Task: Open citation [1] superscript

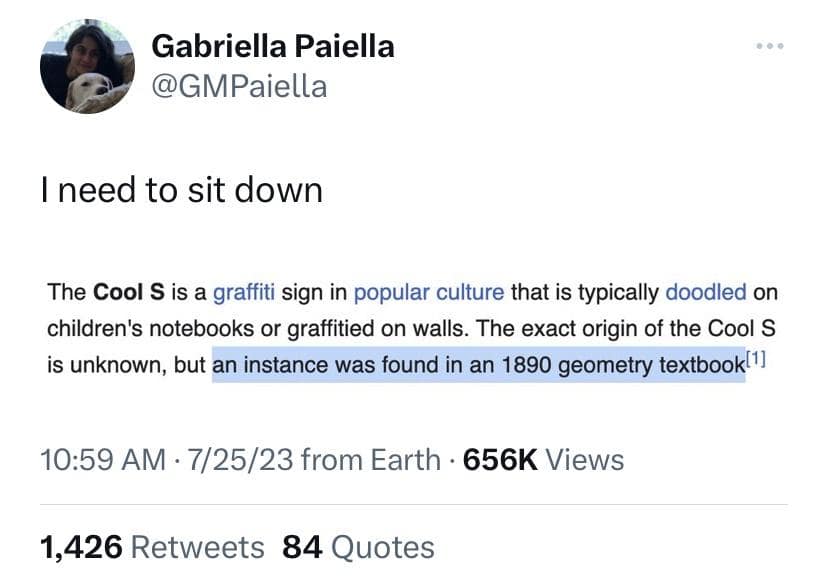Action: pos(756,360)
